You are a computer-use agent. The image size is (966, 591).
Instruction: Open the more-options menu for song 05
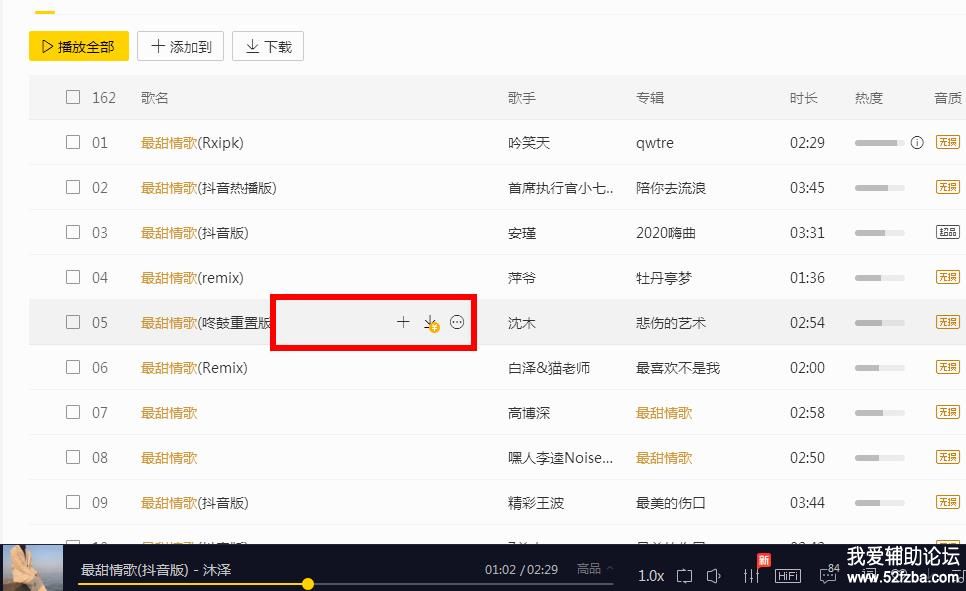pos(457,322)
